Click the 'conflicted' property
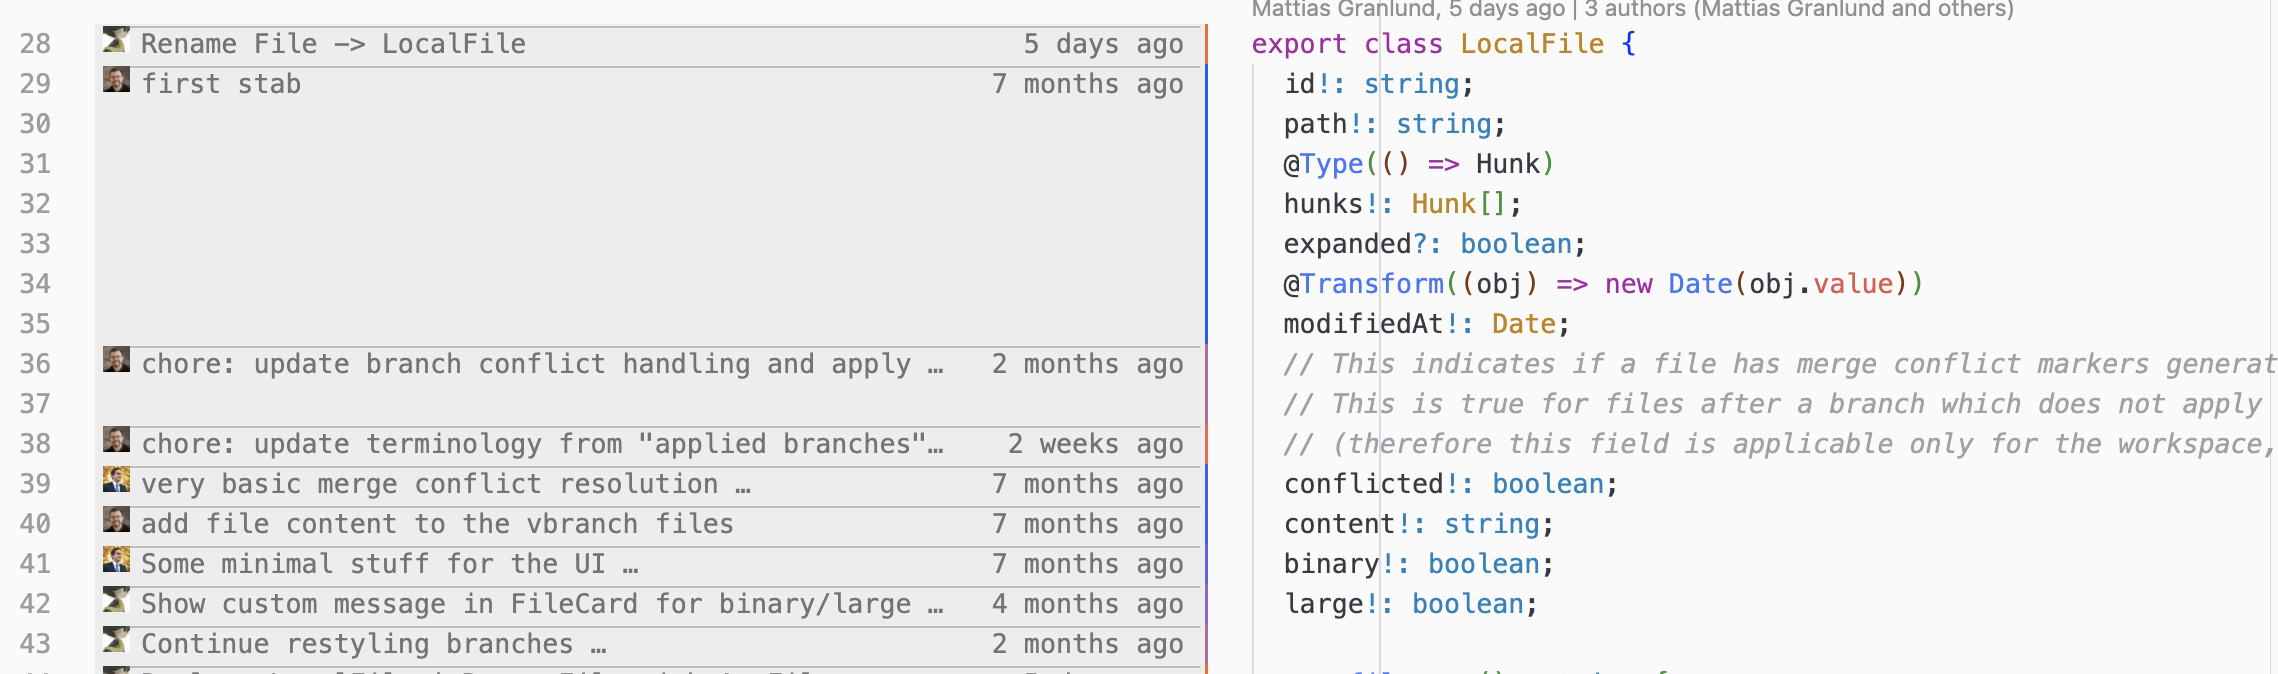 pos(1364,484)
